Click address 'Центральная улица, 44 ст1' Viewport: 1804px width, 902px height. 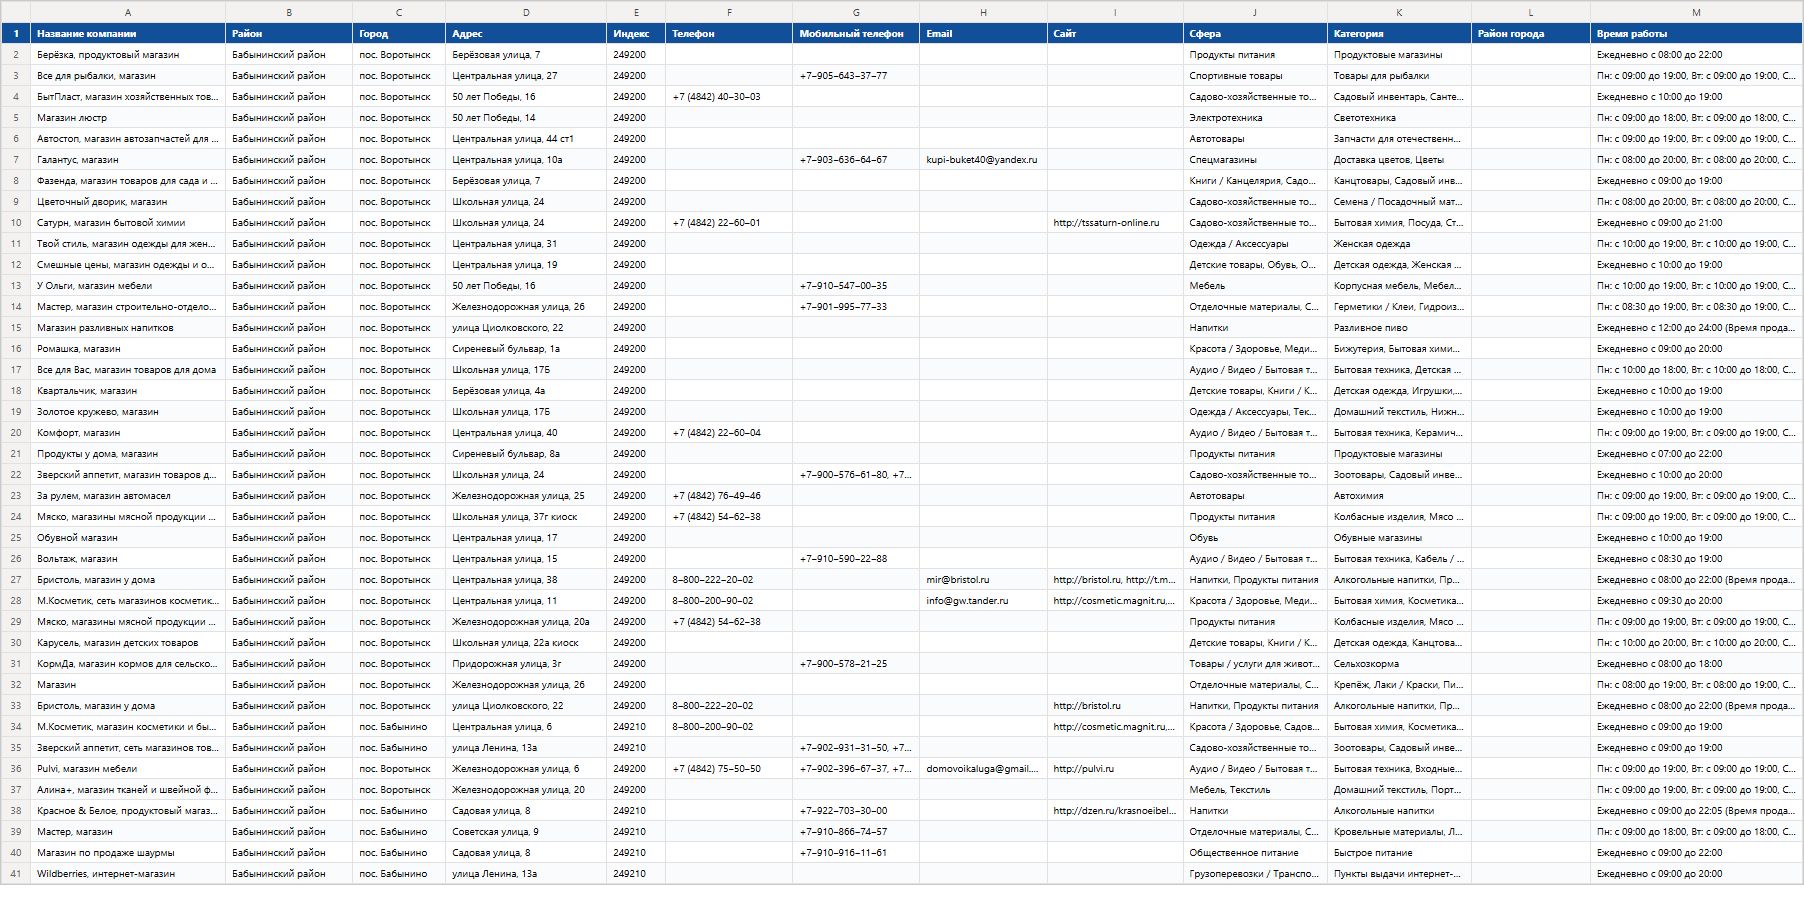pyautogui.click(x=526, y=139)
